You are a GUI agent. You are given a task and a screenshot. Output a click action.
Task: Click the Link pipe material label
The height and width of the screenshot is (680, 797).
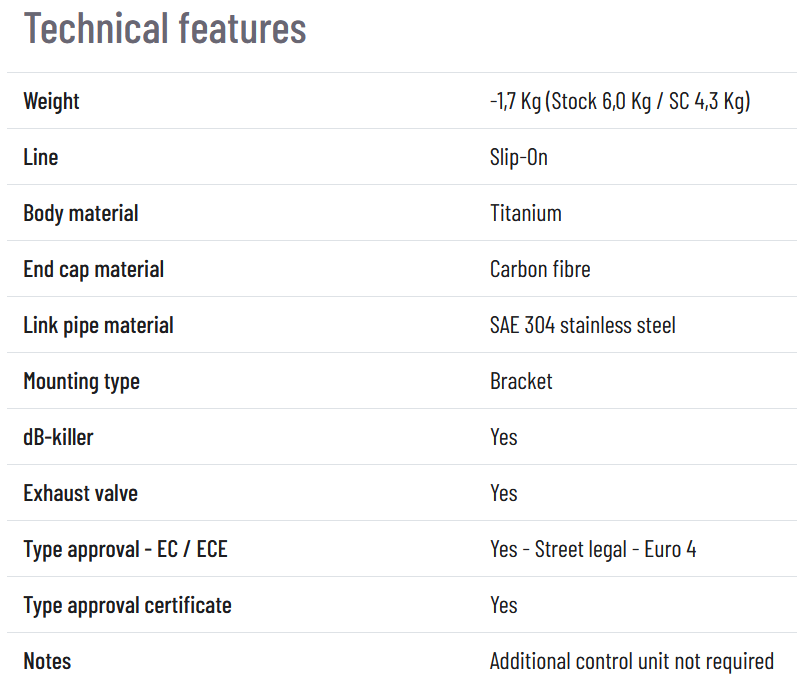[x=98, y=325]
